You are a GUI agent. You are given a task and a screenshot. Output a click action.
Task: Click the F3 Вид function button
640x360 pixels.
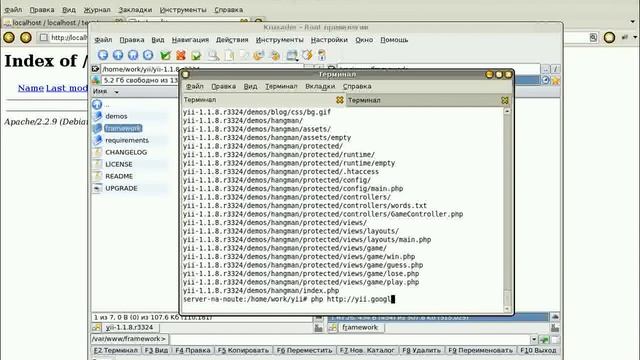pos(156,350)
